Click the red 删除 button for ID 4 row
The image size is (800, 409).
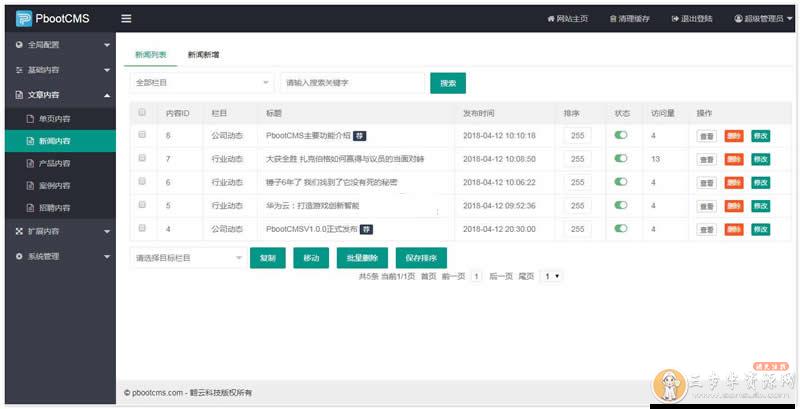point(734,228)
